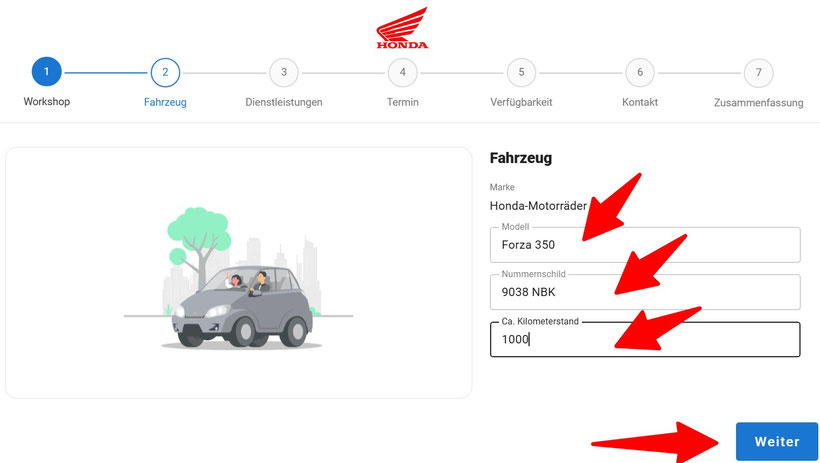Select the Fahrzeug step label
This screenshot has width=820, height=463.
(165, 102)
